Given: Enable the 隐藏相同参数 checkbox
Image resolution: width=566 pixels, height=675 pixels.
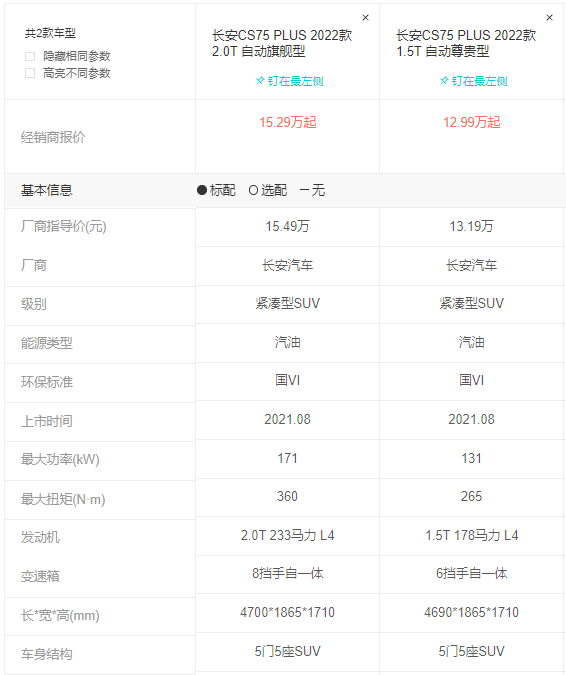Looking at the screenshot, I should (30, 56).
